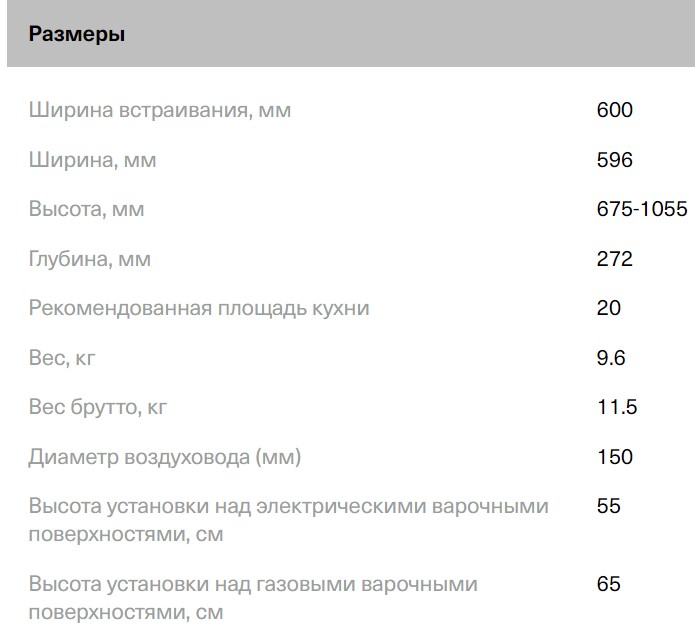Viewport: 695px width, 626px height.
Task: Select the depth value 272
Action: pos(614,259)
